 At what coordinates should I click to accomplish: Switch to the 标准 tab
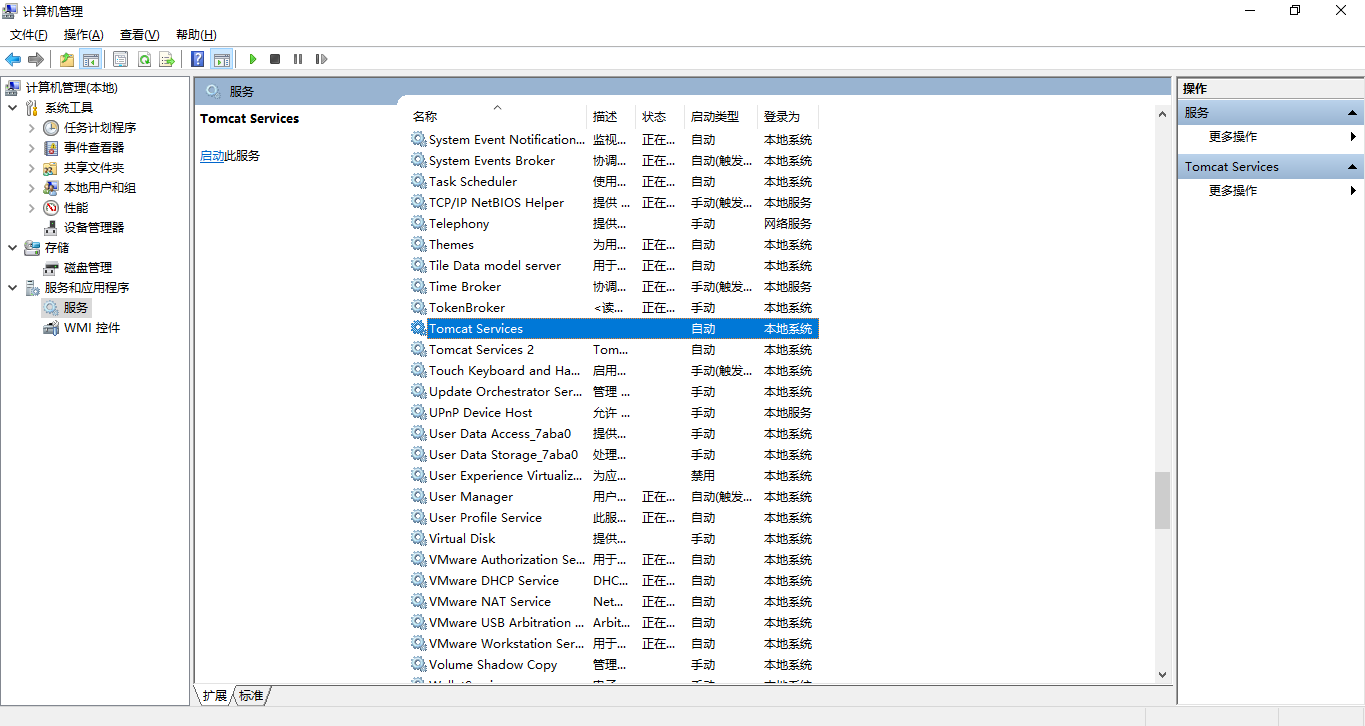(x=251, y=695)
